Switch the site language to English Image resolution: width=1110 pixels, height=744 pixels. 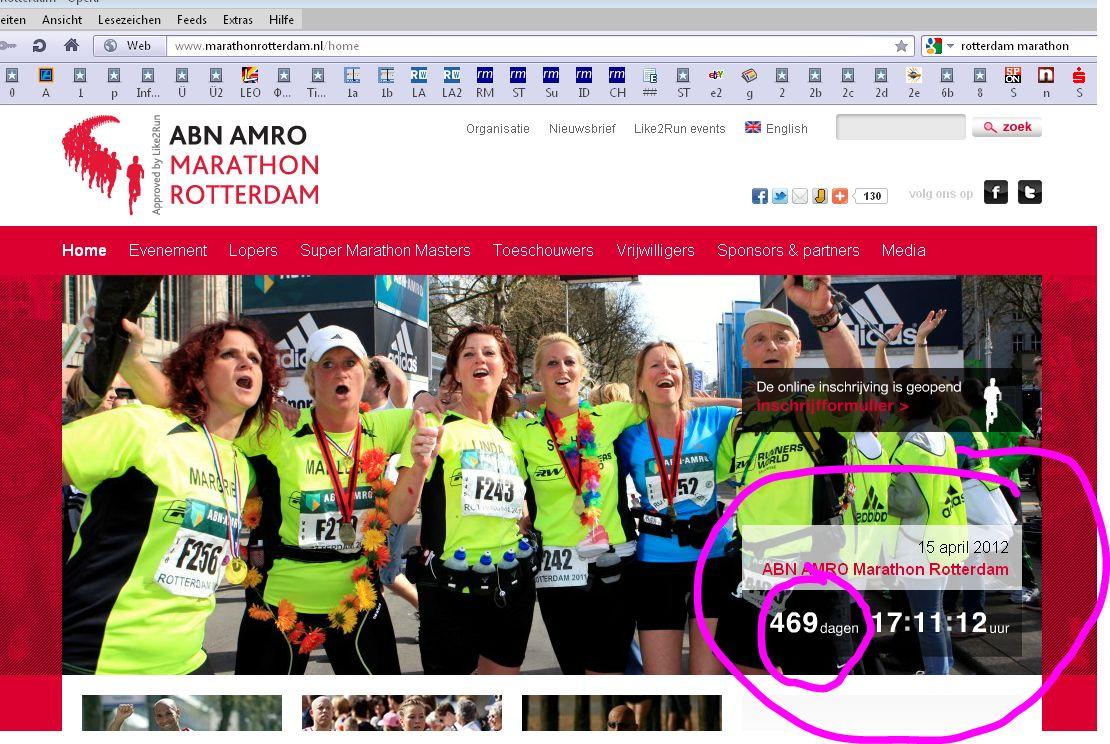tap(777, 128)
